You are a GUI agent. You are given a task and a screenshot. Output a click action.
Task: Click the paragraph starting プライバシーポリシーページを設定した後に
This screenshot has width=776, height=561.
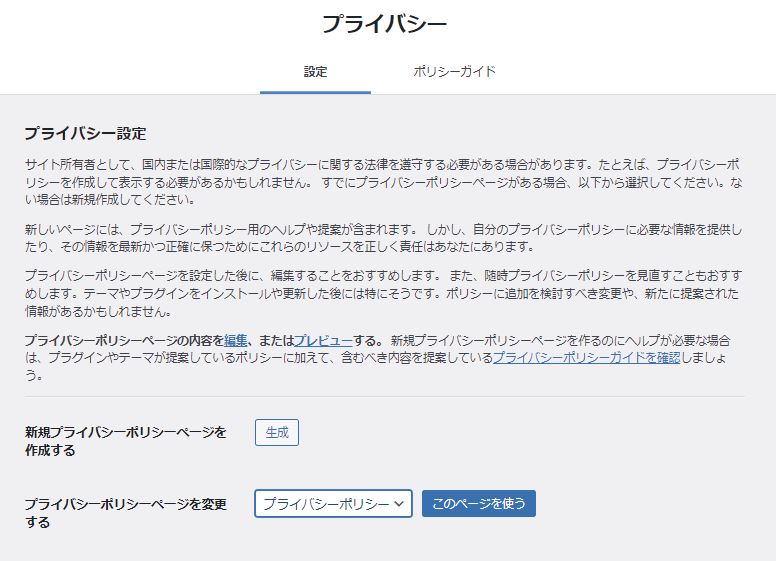pos(384,293)
